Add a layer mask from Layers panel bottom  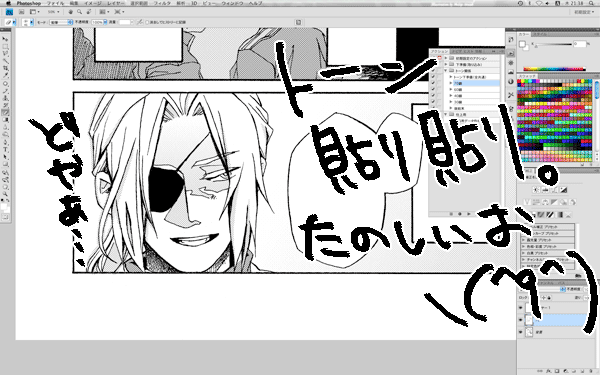(x=557, y=371)
